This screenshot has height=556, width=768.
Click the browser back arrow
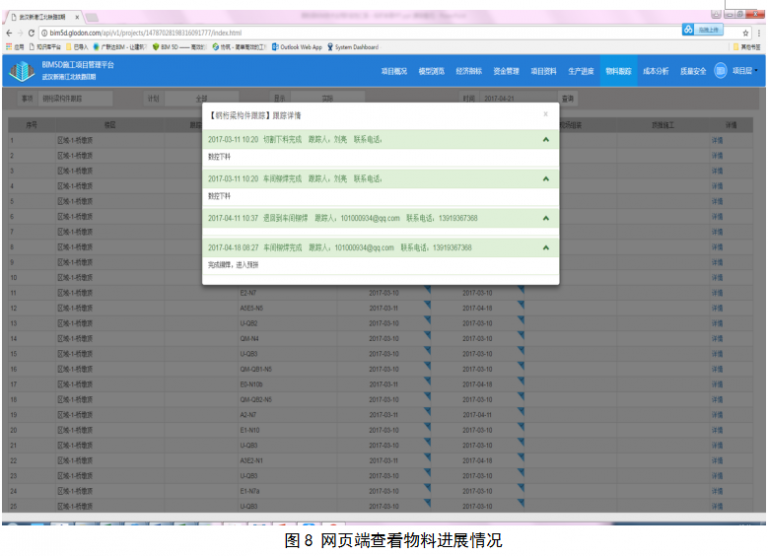tap(10, 33)
